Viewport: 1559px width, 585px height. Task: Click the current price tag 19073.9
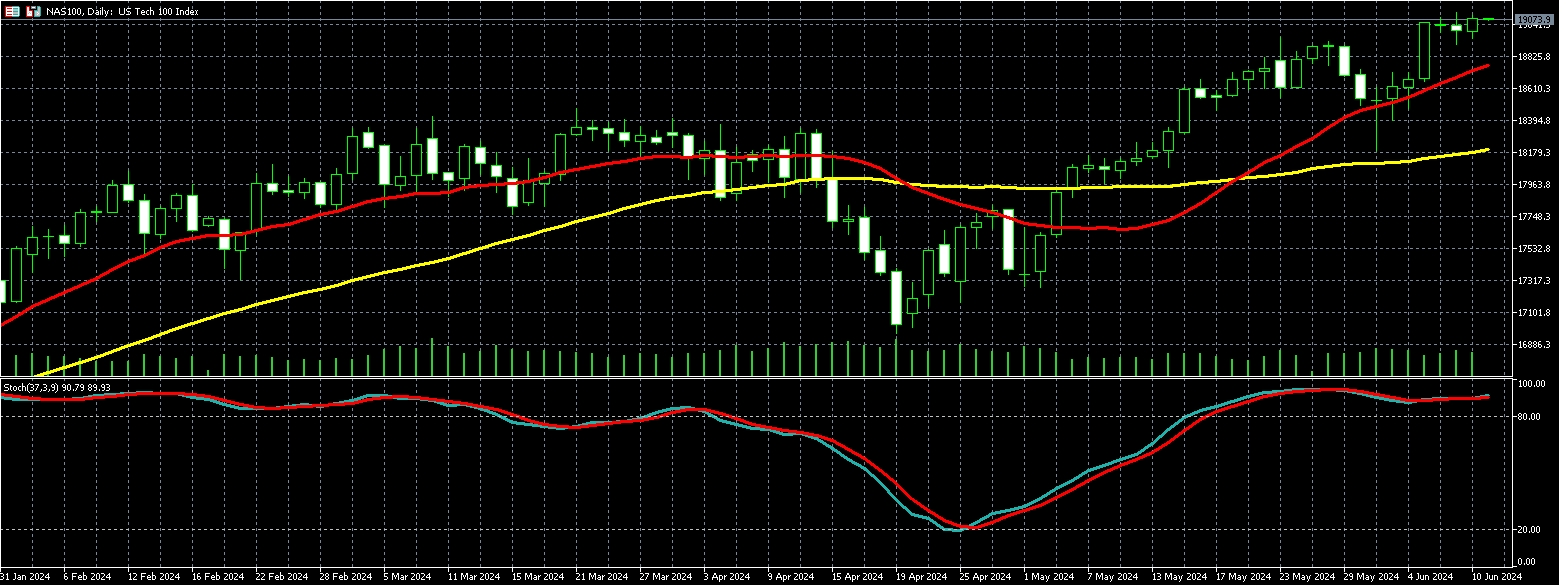point(1533,19)
